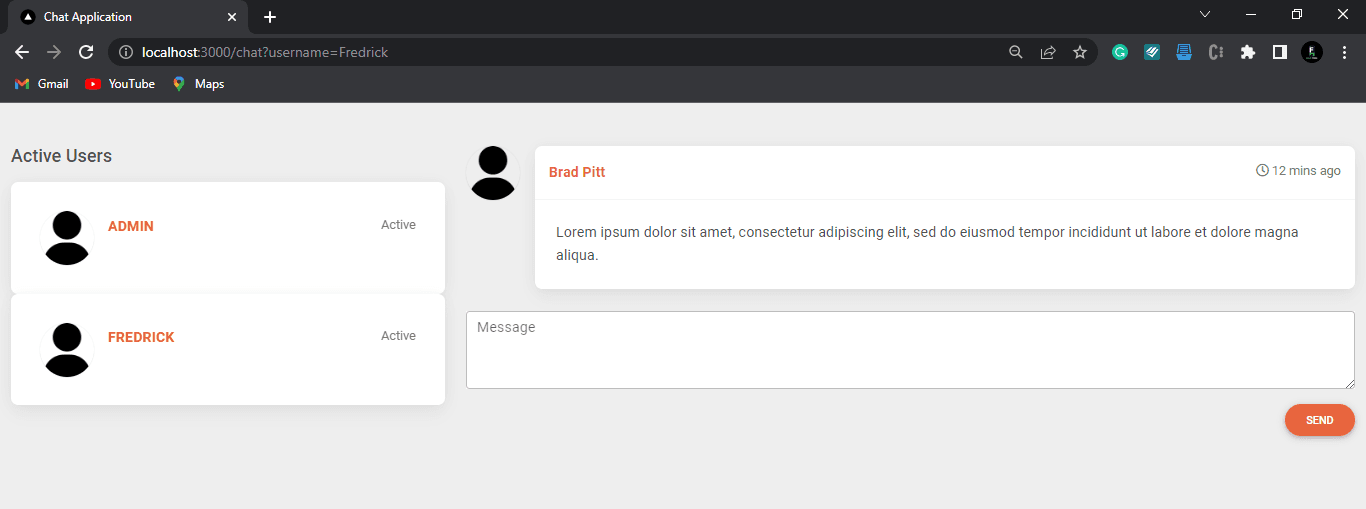This screenshot has width=1366, height=509.
Task: Toggle the browser side panel
Action: click(x=1279, y=52)
